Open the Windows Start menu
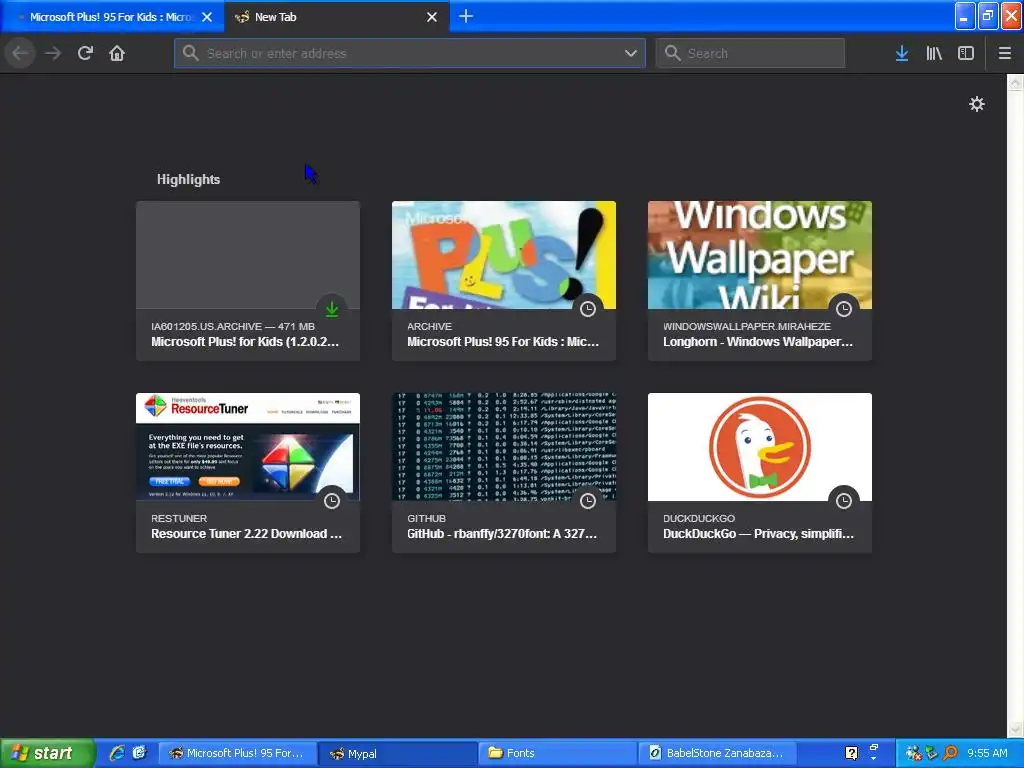Image resolution: width=1024 pixels, height=768 pixels. [x=47, y=753]
